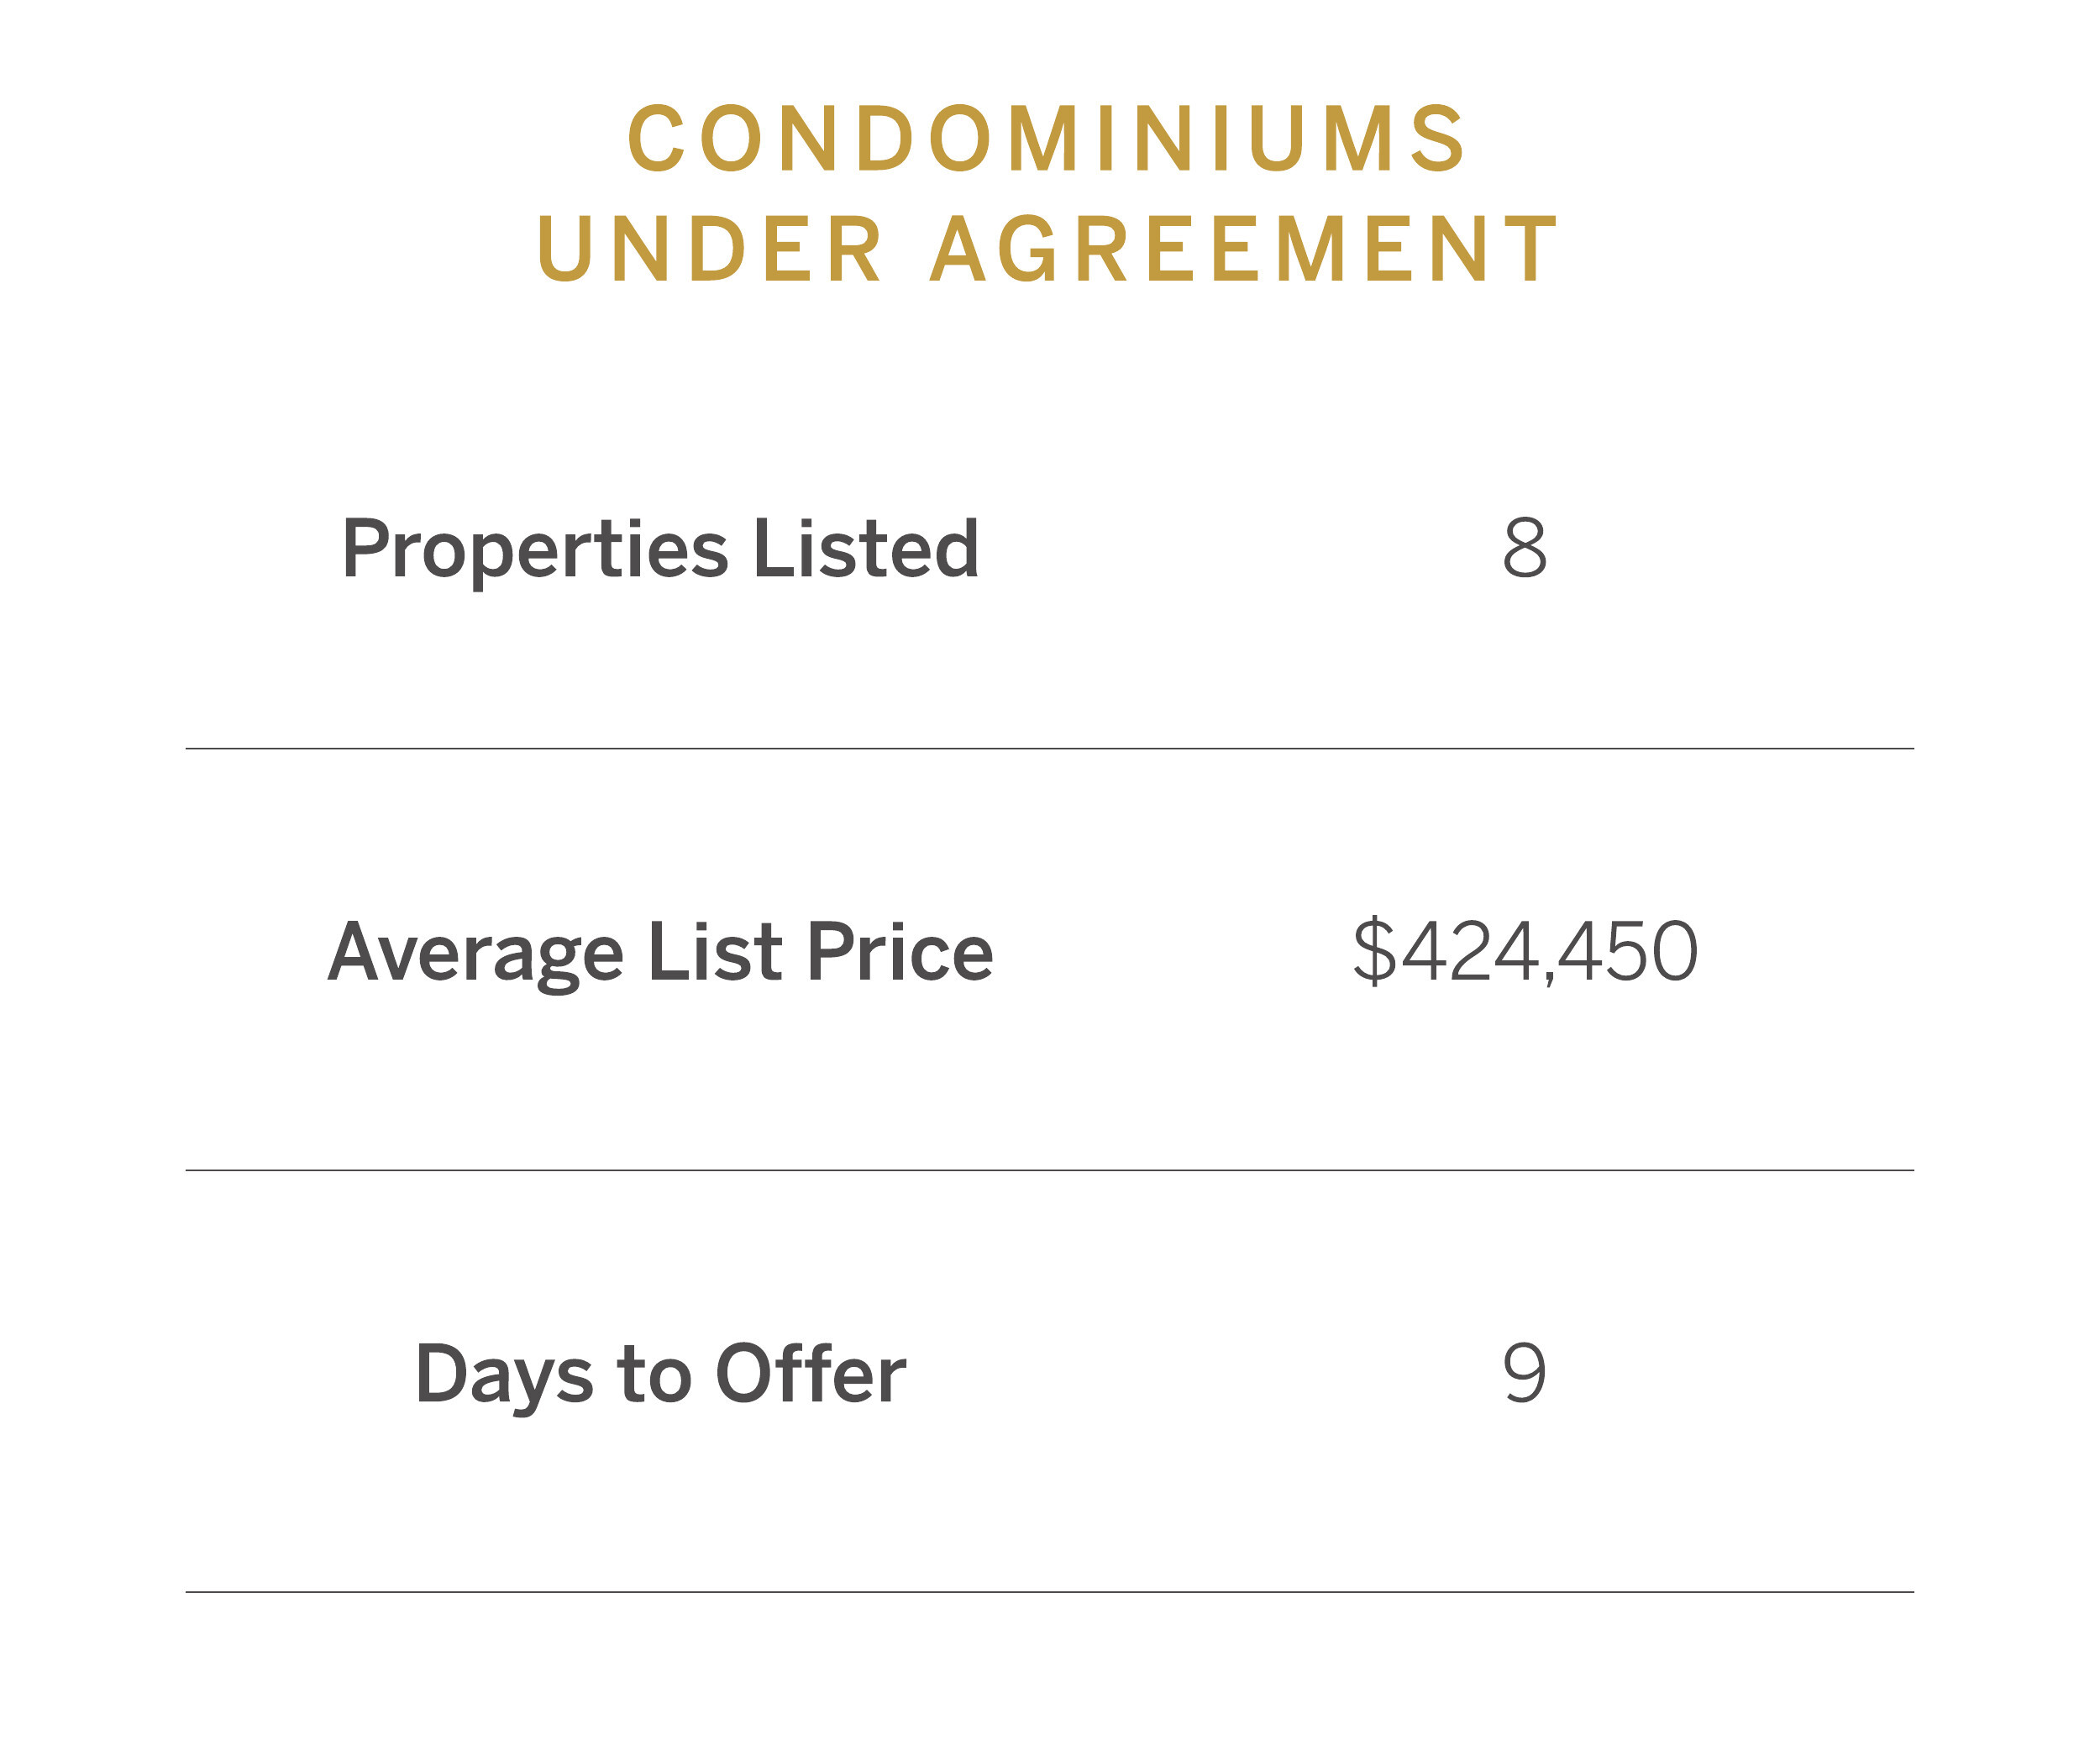This screenshot has height=1761, width=2100.
Task: Click the divider line below Properties Listed
Action: click(1050, 749)
